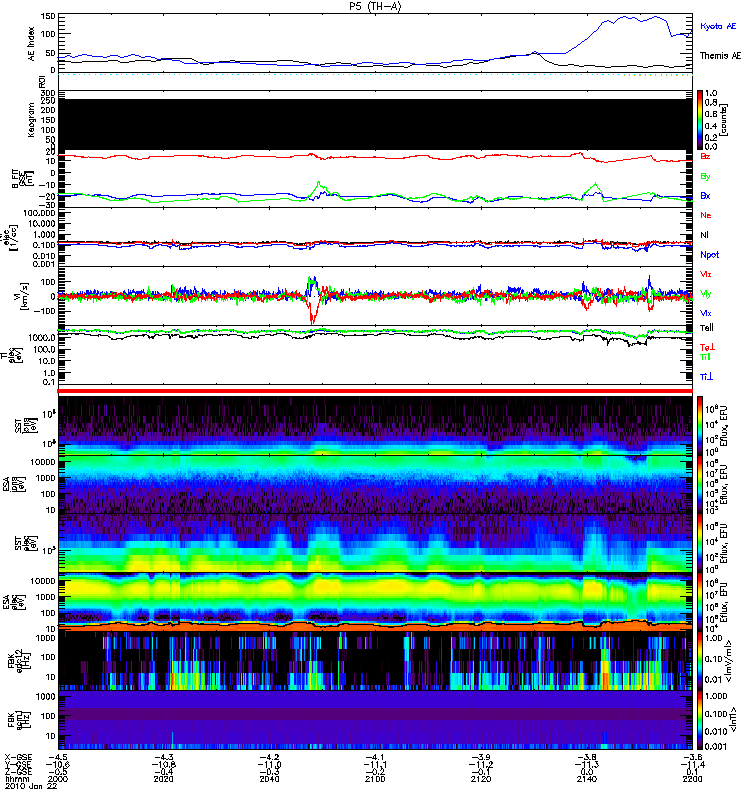Viewport: 750px width, 800px height.
Task: Click the SST ion Eflux color bar
Action: point(700,426)
